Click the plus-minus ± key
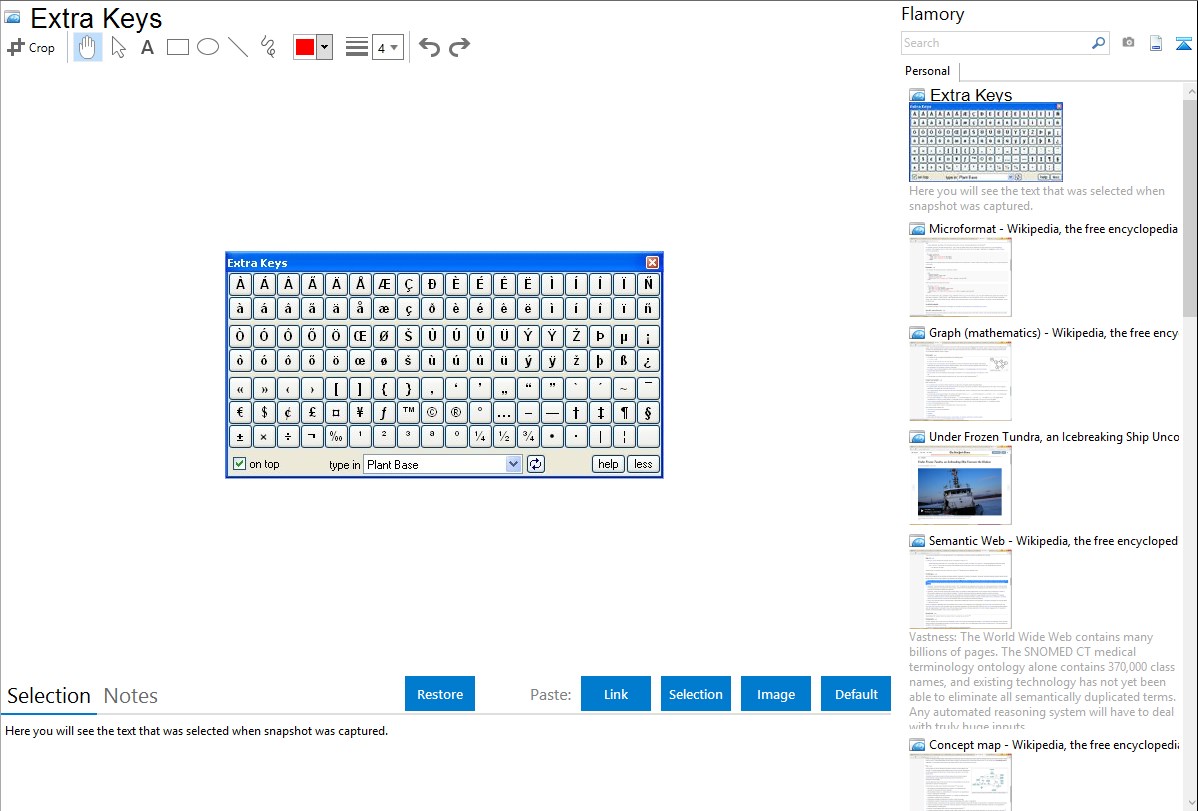1198x811 pixels. (x=240, y=436)
